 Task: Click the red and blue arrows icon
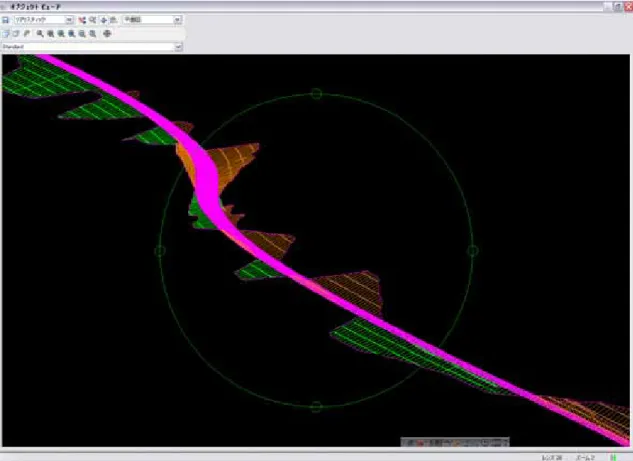(x=82, y=20)
